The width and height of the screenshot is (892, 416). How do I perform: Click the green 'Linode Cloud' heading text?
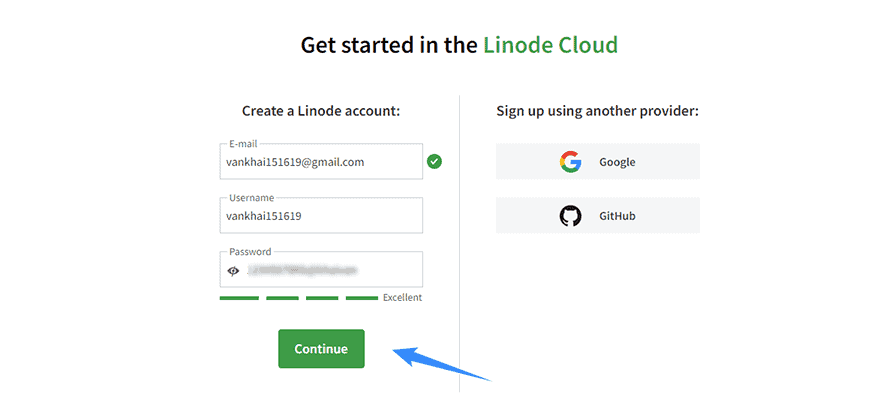551,45
